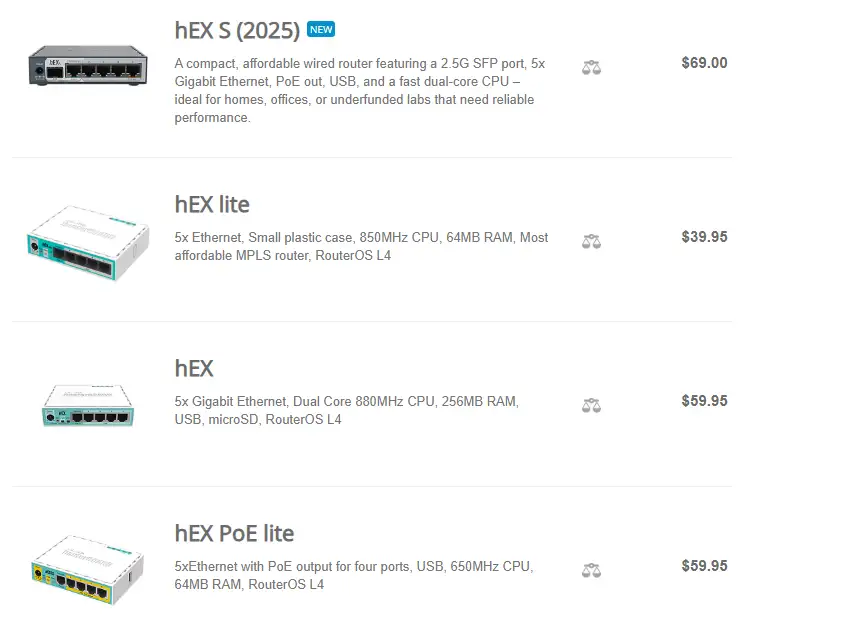Click the NEW badge beside hEX S (2025)

321,30
